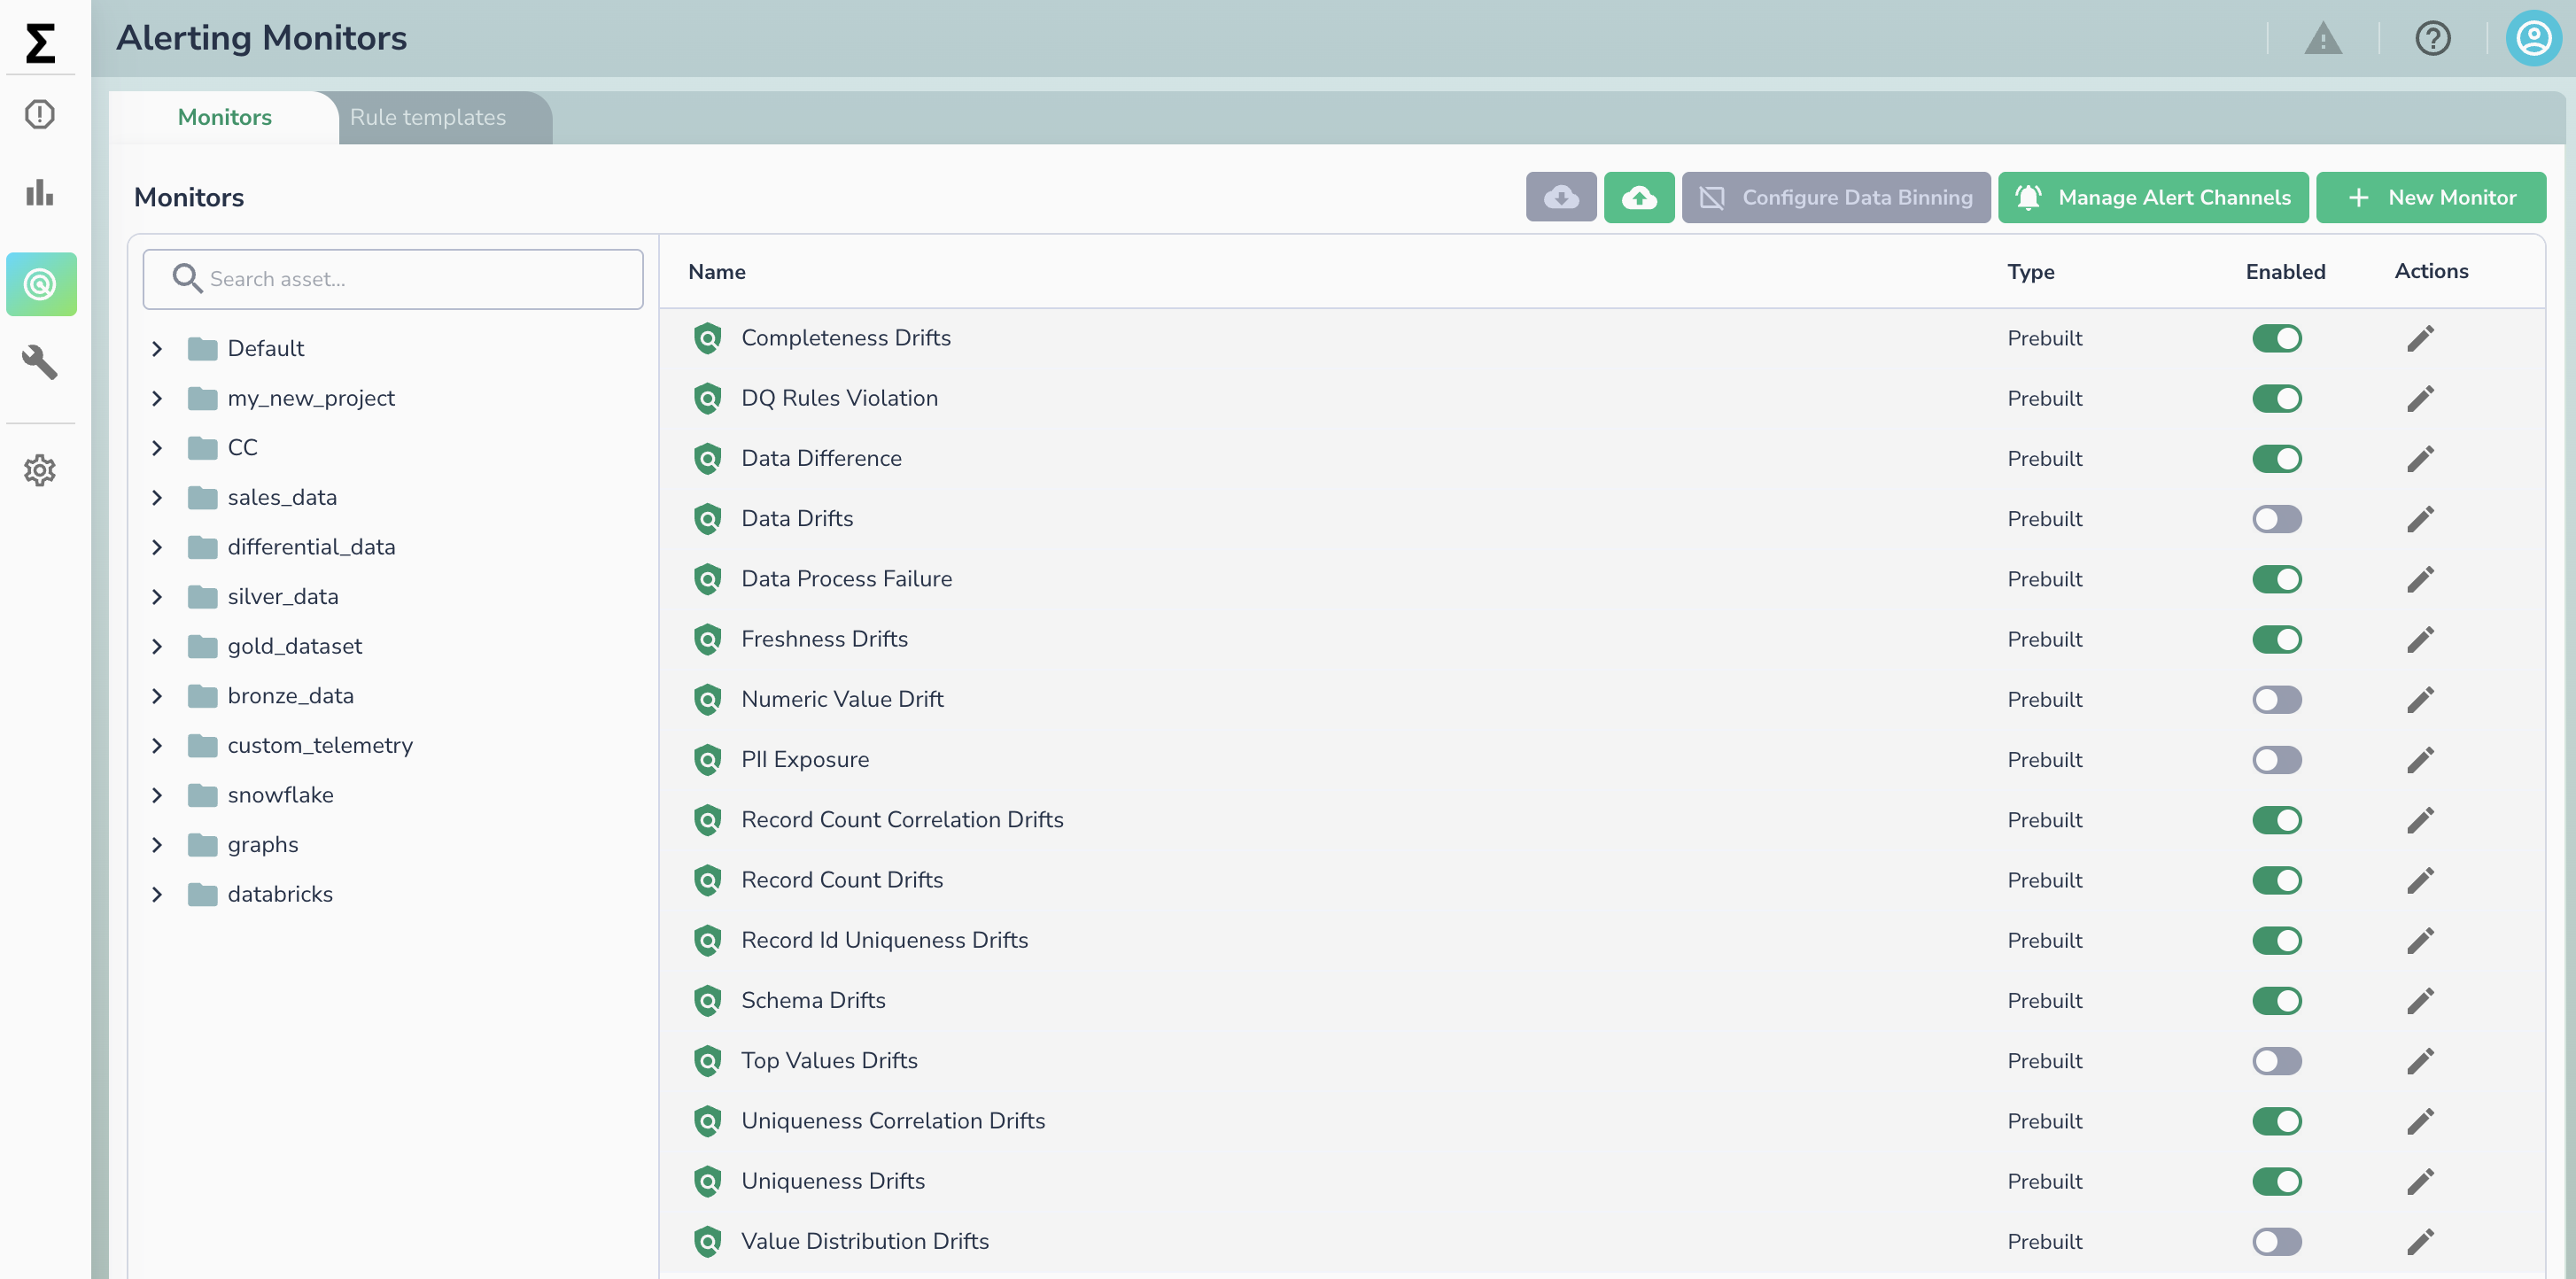Image resolution: width=2576 pixels, height=1279 pixels.
Task: Click the cloud download icon button
Action: [x=1560, y=197]
